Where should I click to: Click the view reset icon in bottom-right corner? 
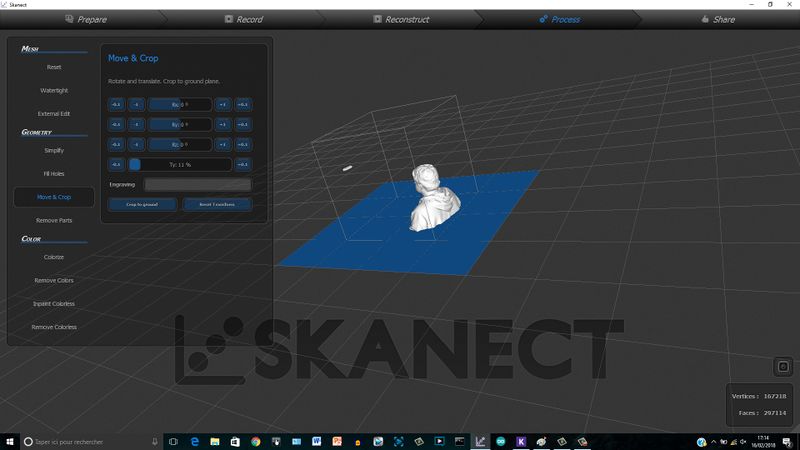pyautogui.click(x=783, y=367)
